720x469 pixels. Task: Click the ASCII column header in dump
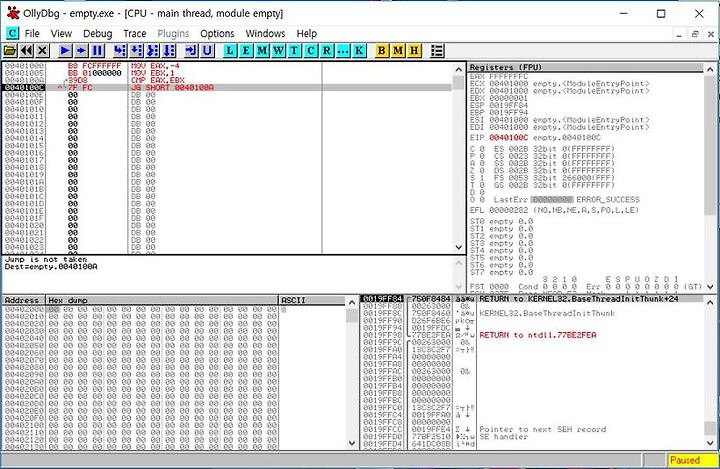coord(312,300)
